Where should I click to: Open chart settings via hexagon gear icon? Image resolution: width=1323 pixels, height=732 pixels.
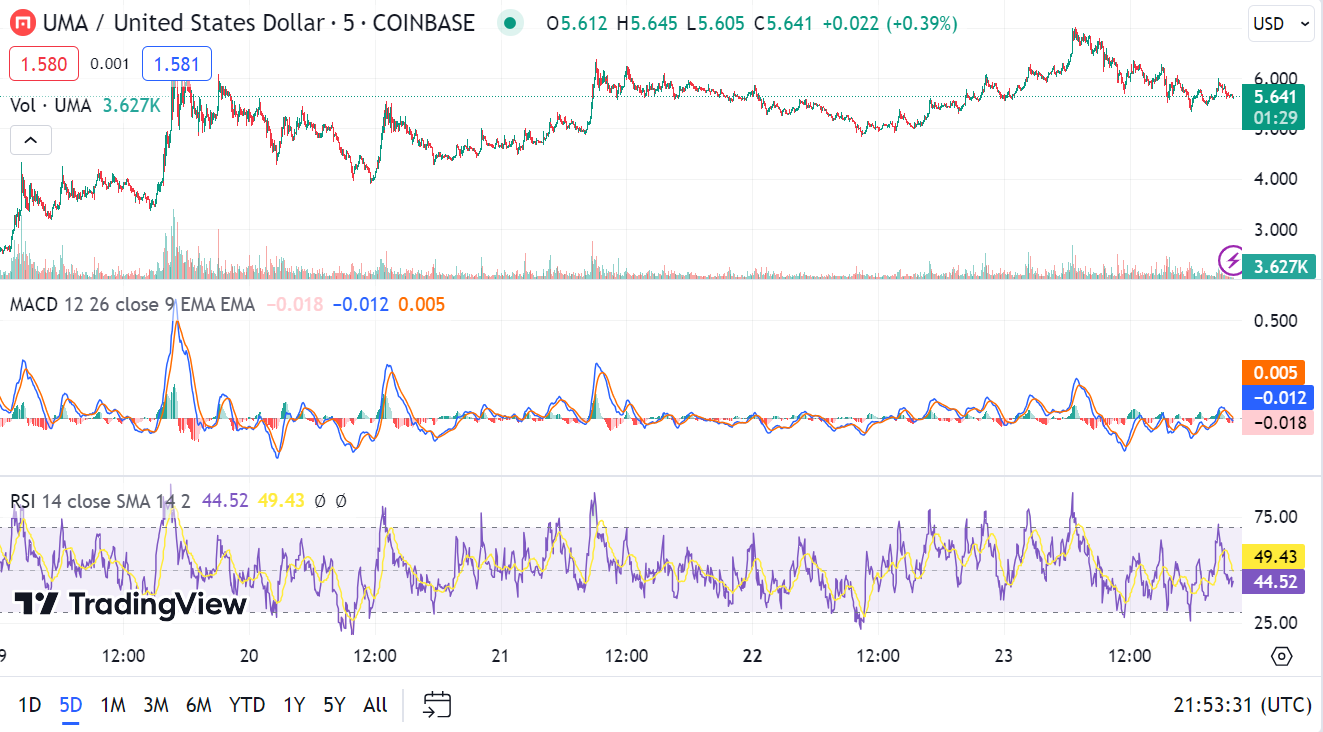(x=1281, y=656)
